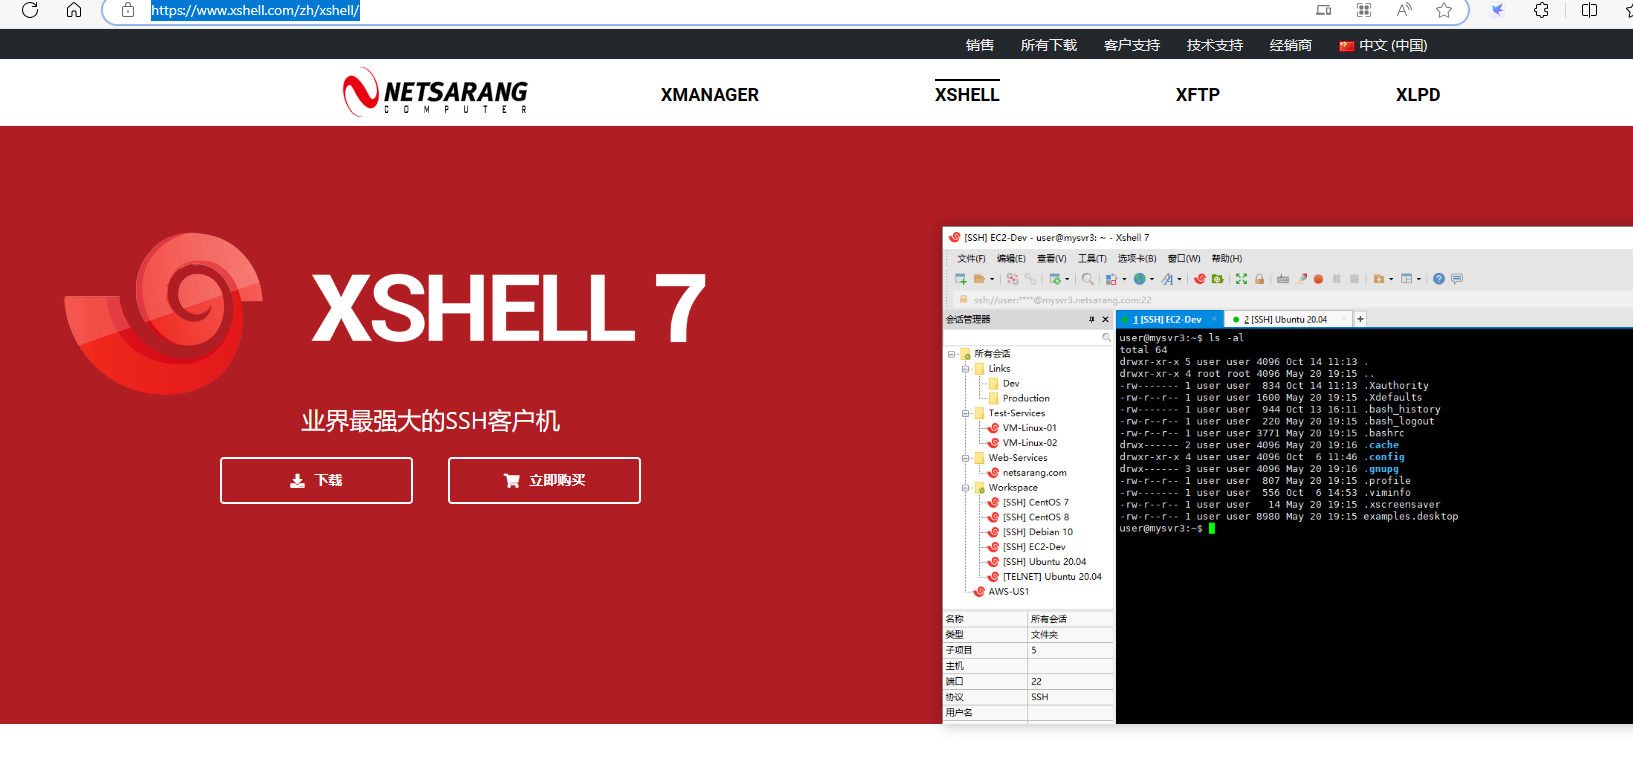Select the URL in the address bar
1633x763 pixels.
pos(255,10)
